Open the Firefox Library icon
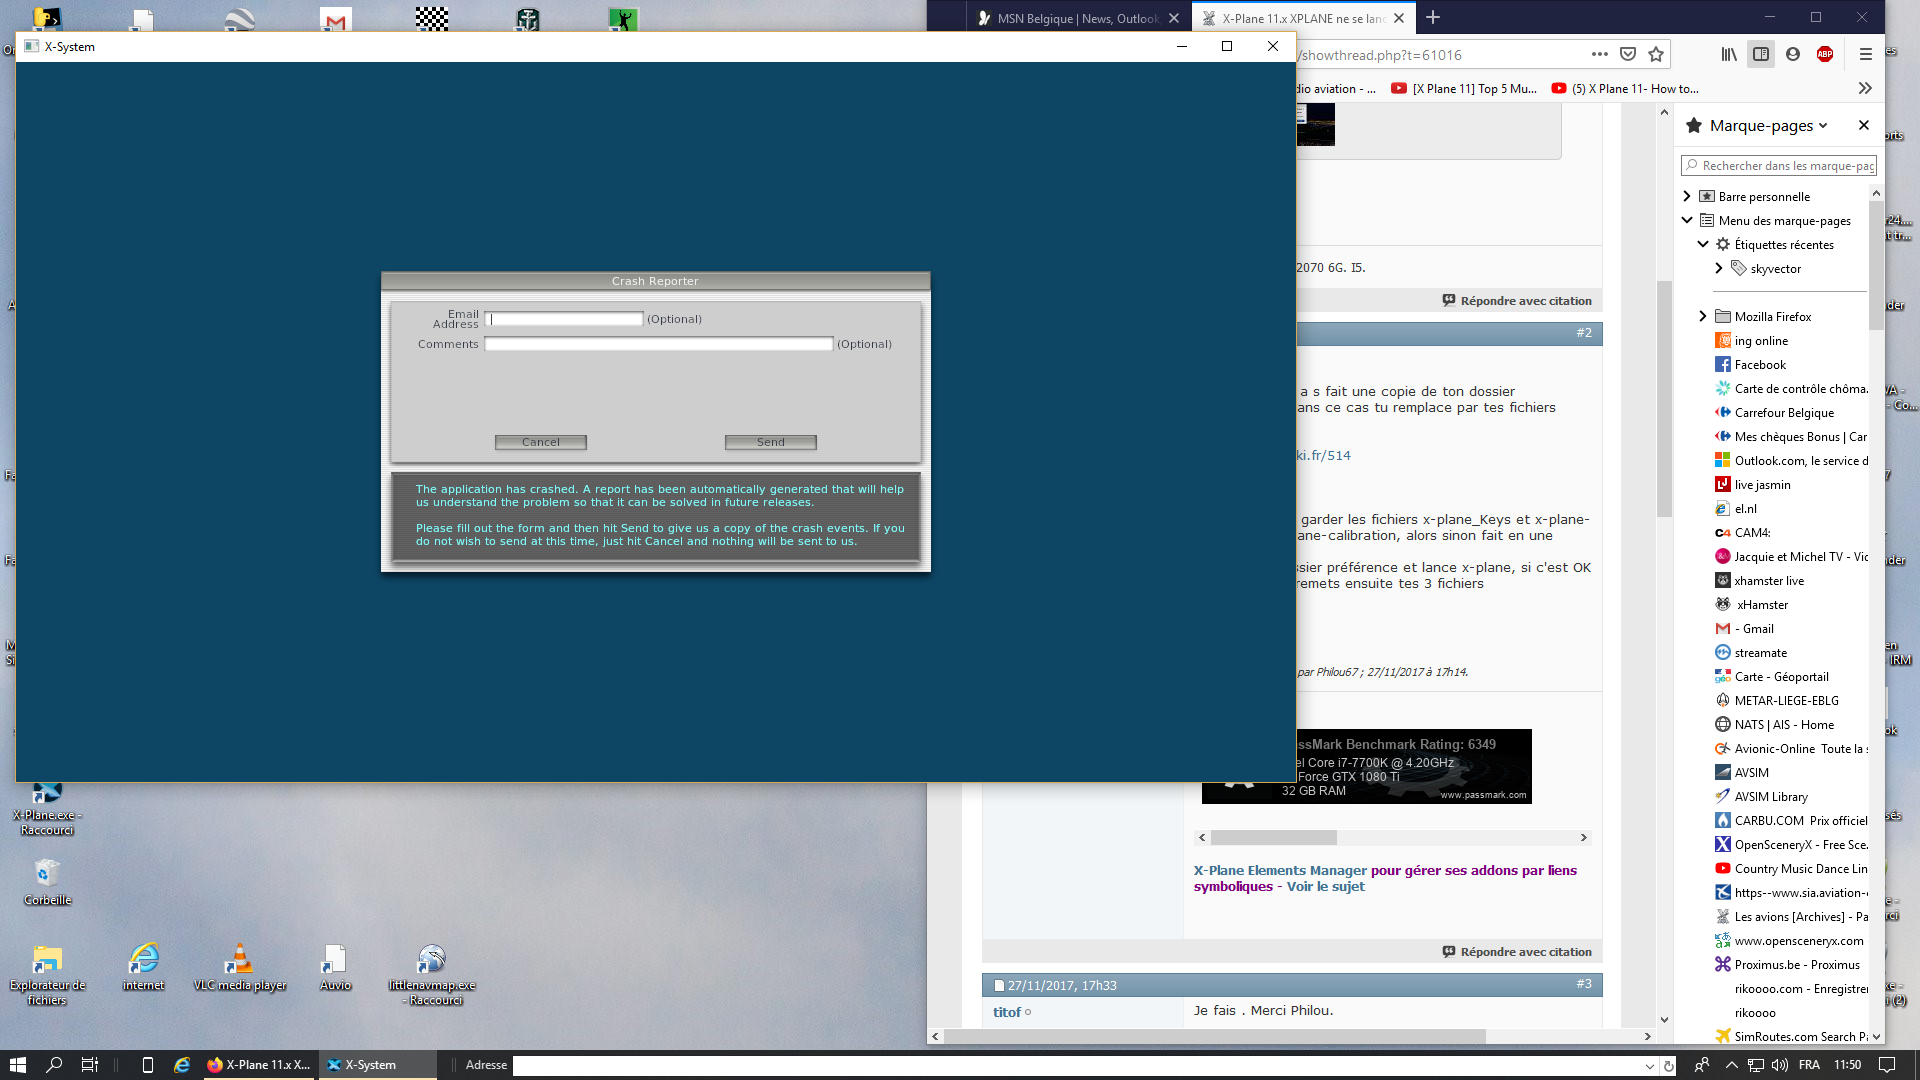The image size is (1920, 1080). pos(1729,54)
